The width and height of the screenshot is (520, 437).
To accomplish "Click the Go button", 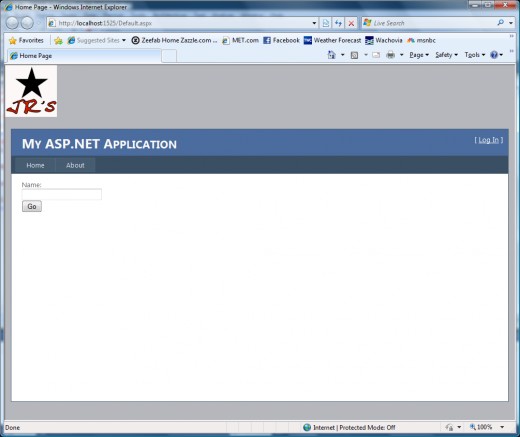I will [32, 206].
